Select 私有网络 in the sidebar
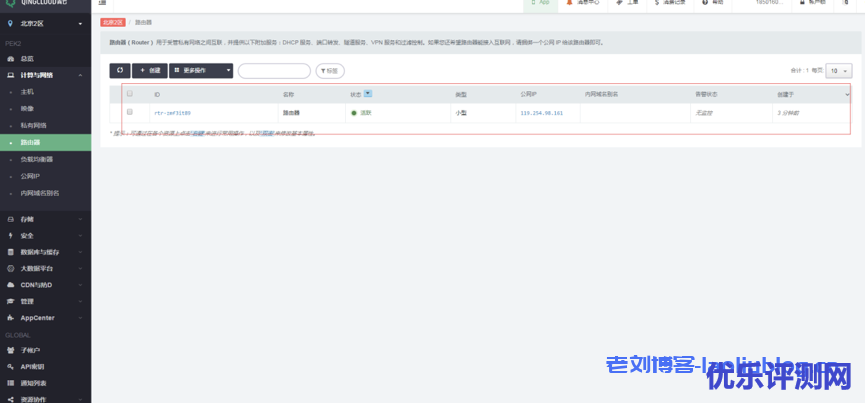Viewport: 865px width, 403px height. pos(33,125)
